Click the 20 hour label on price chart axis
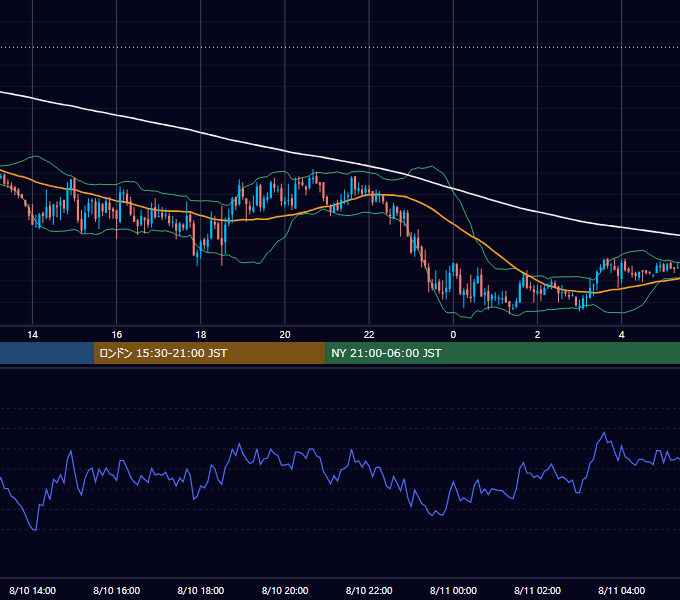Image resolution: width=680 pixels, height=600 pixels. tap(285, 335)
